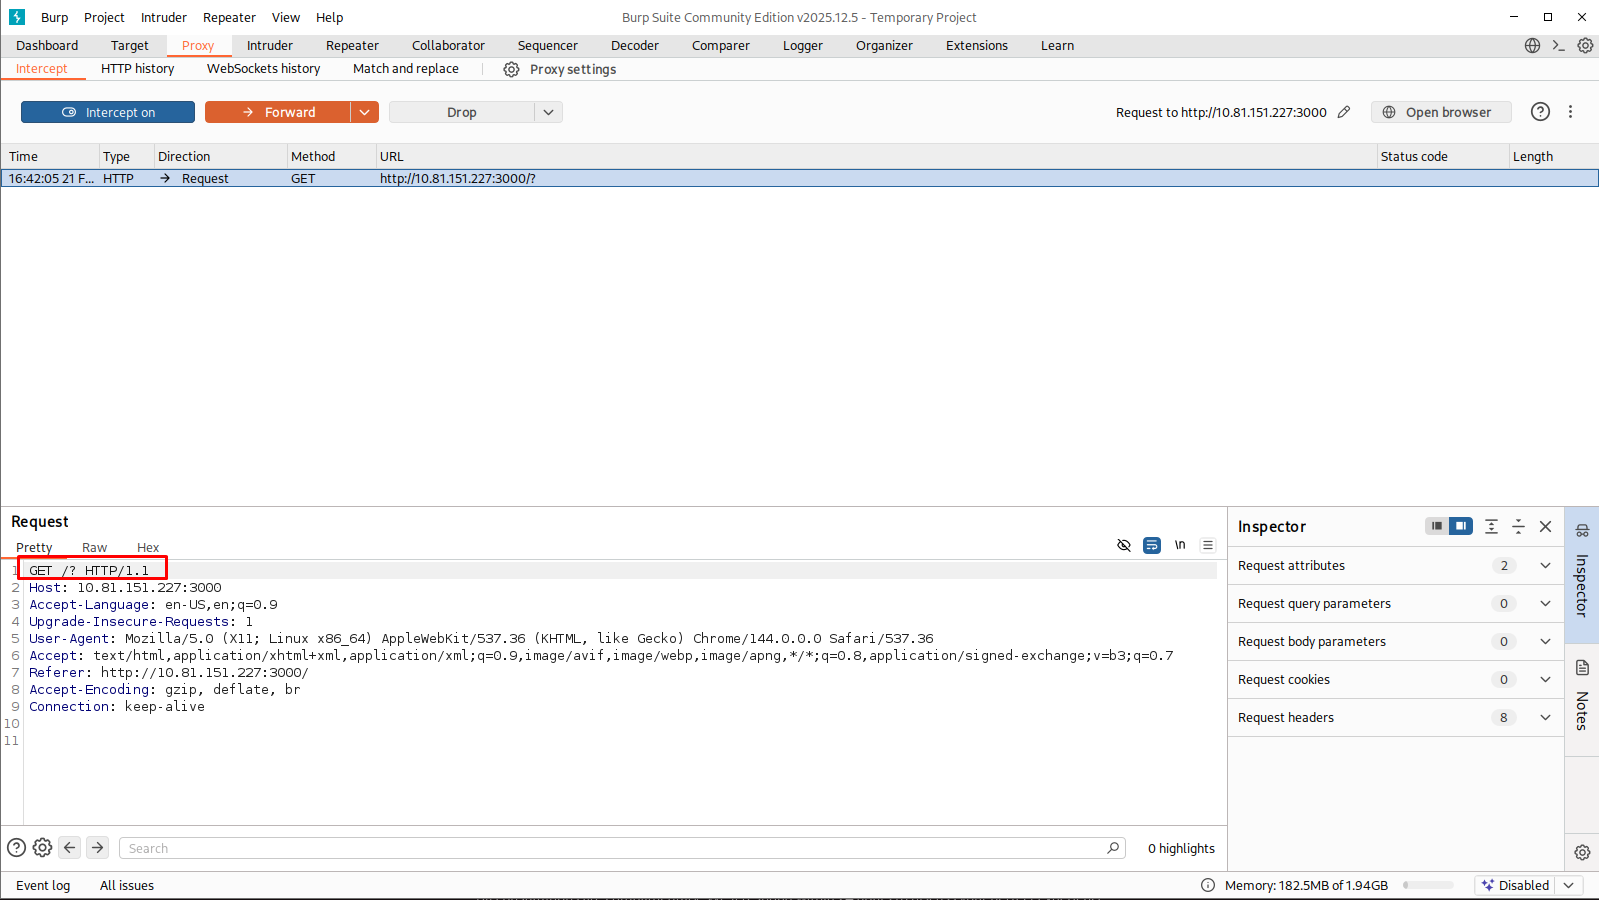
Task: Forward the intercepted request
Action: tap(278, 112)
